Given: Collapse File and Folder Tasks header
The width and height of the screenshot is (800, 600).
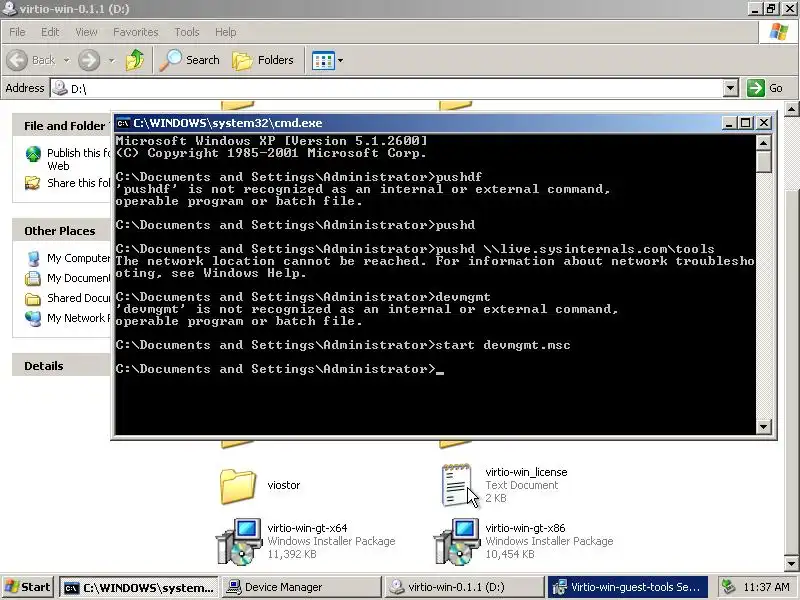Looking at the screenshot, I should tap(61, 126).
